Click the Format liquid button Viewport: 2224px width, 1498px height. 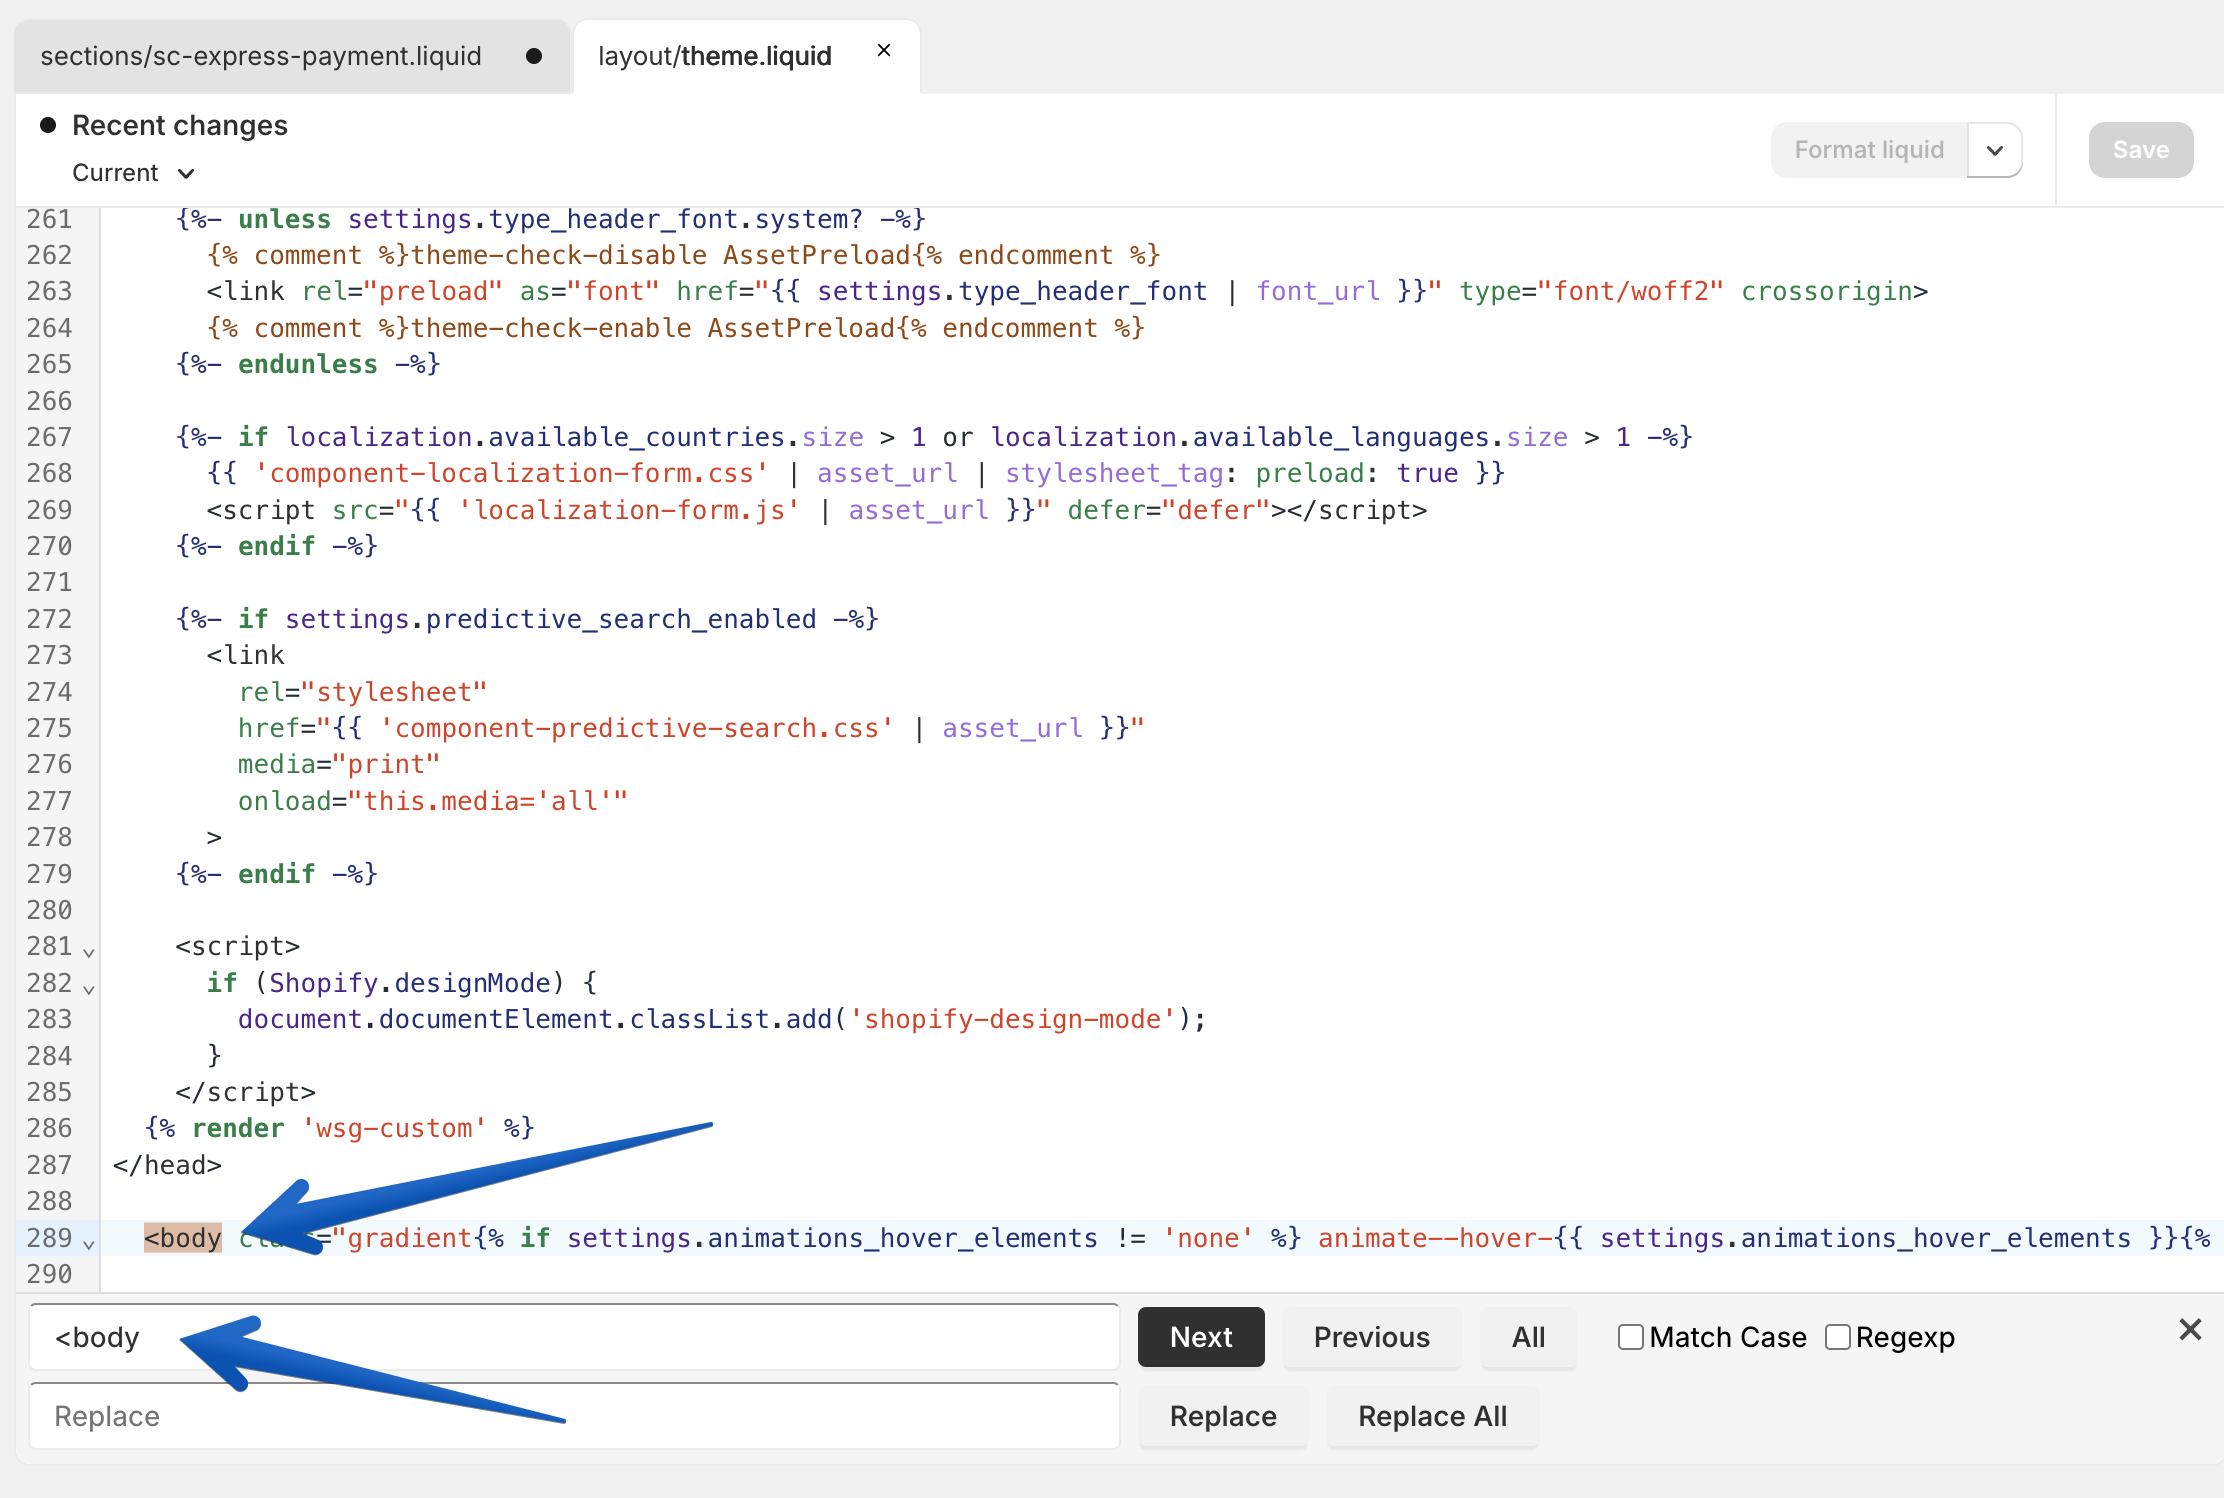[x=1869, y=150]
